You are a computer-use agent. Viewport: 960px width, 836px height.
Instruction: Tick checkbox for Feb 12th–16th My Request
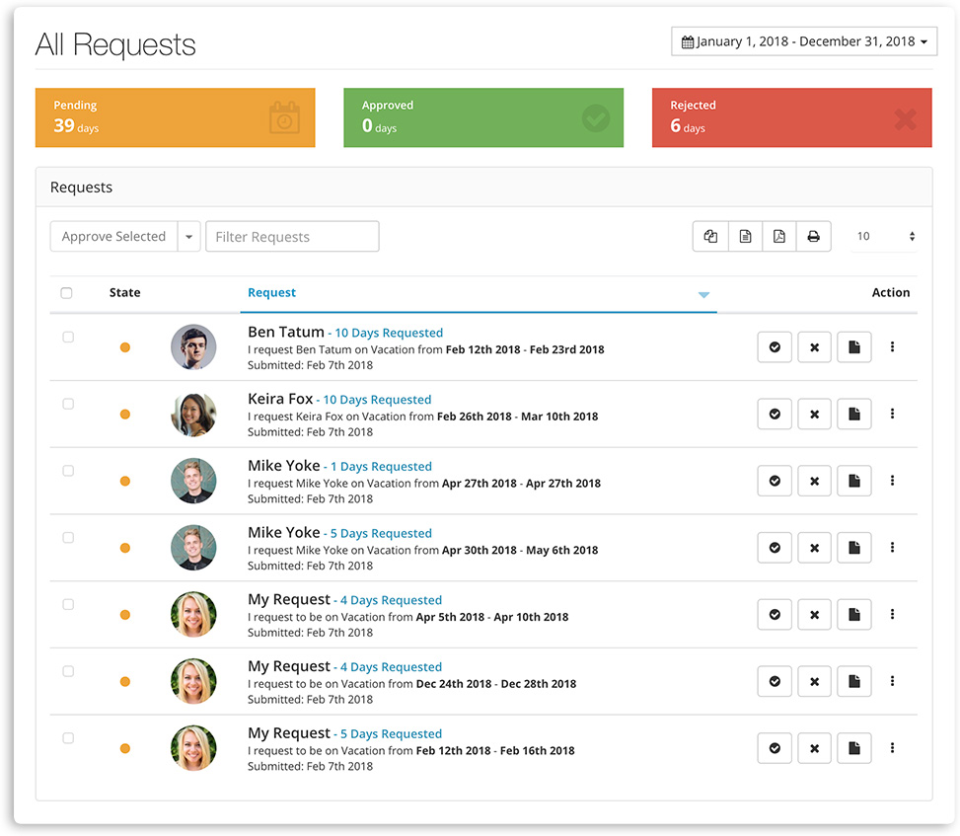pyautogui.click(x=68, y=737)
